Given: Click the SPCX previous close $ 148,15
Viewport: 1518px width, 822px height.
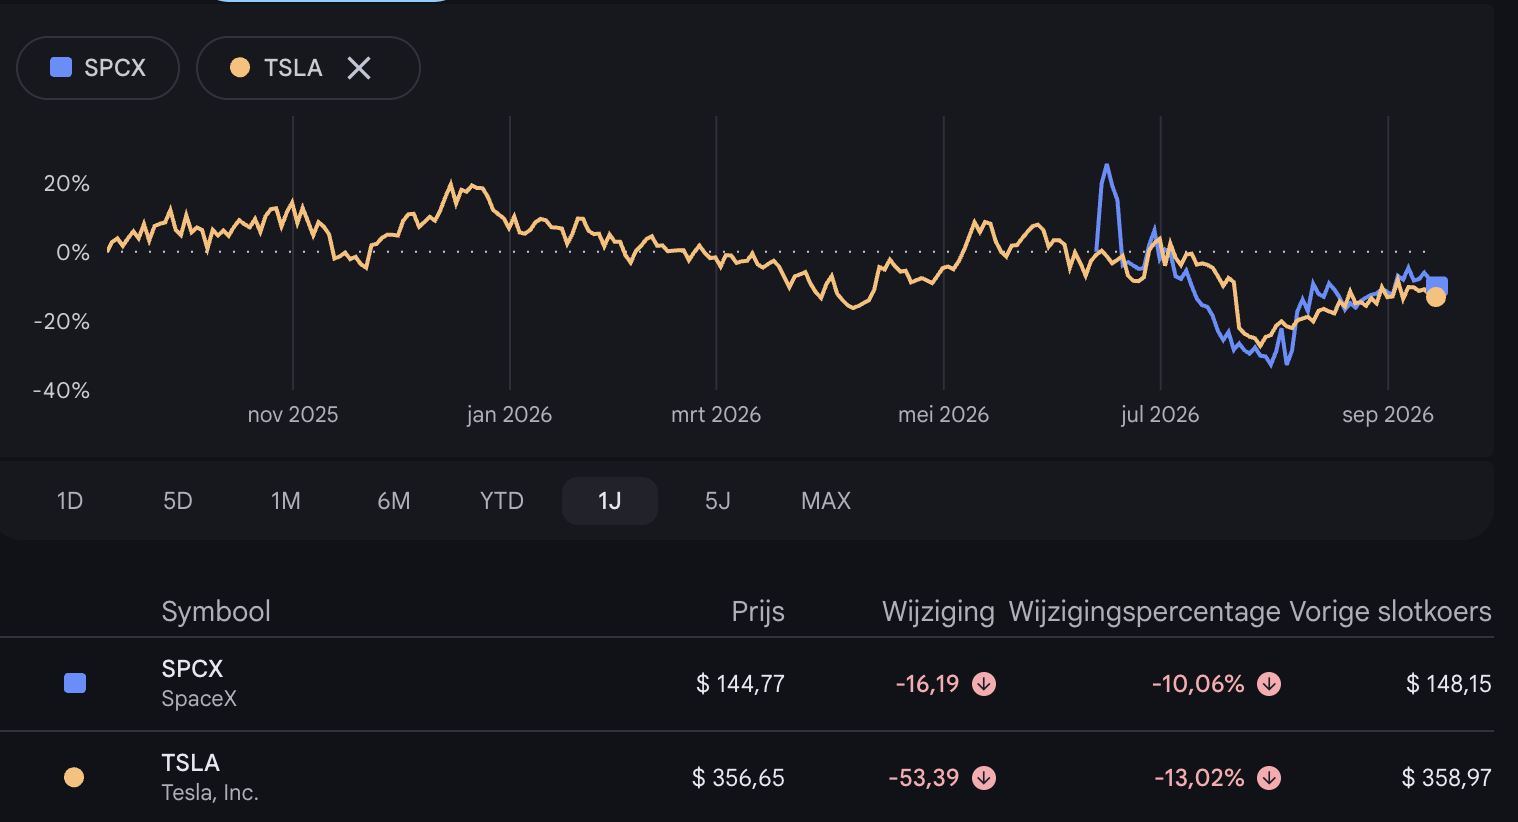Looking at the screenshot, I should tap(1449, 684).
